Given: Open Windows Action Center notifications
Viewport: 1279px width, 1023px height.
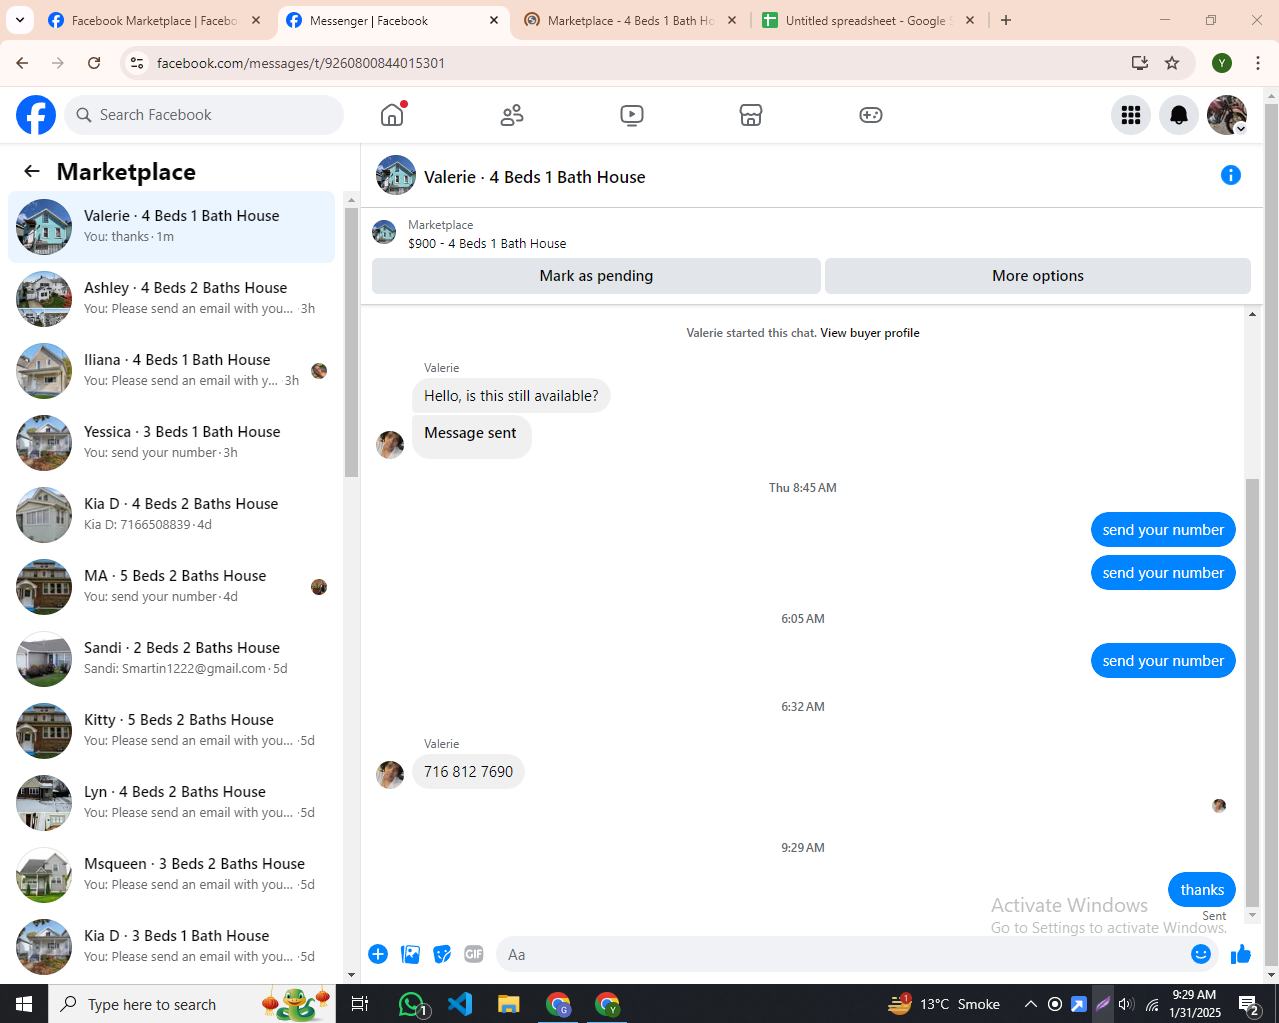Looking at the screenshot, I should click(1248, 1004).
